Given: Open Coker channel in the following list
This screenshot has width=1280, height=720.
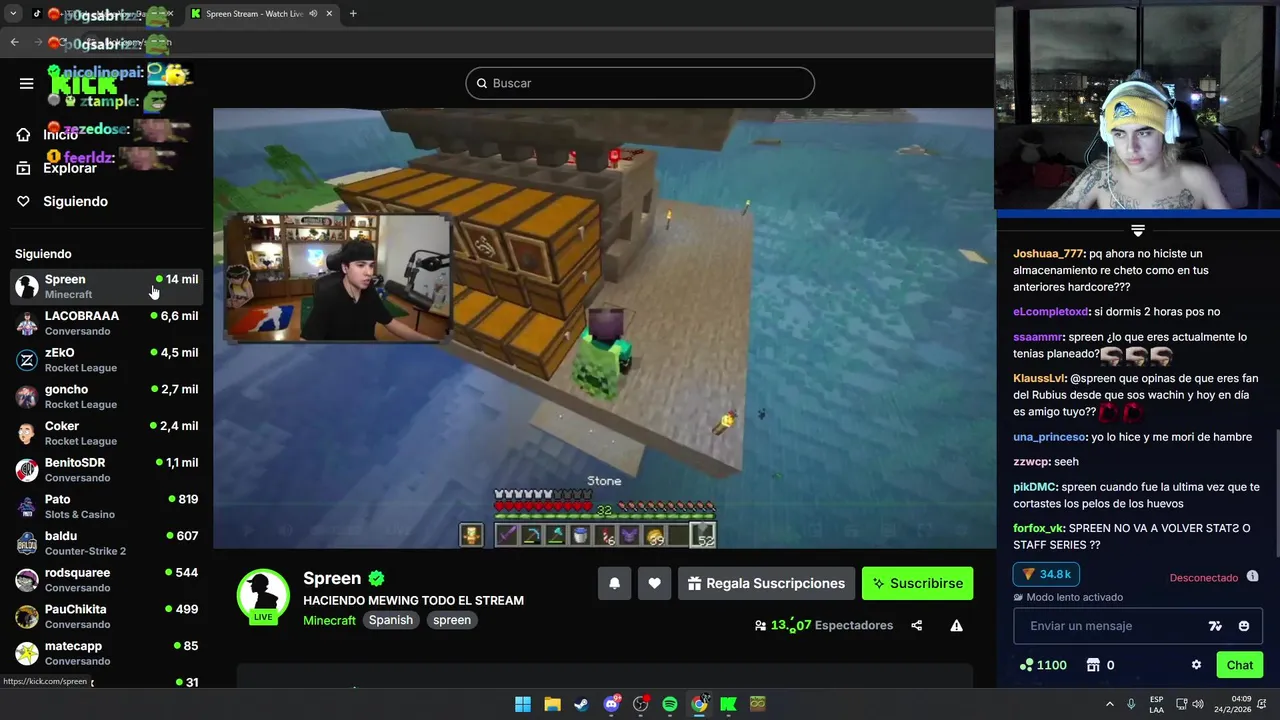Looking at the screenshot, I should [107, 433].
